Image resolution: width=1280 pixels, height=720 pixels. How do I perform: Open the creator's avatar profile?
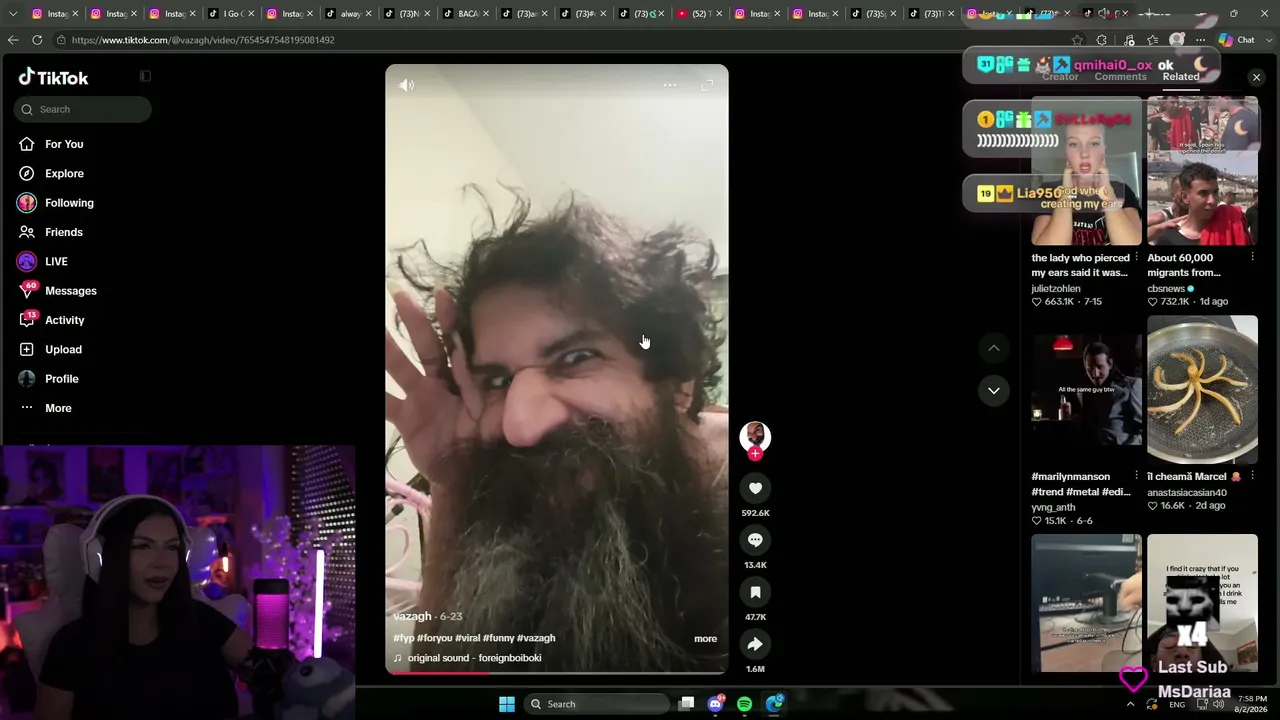(x=755, y=436)
